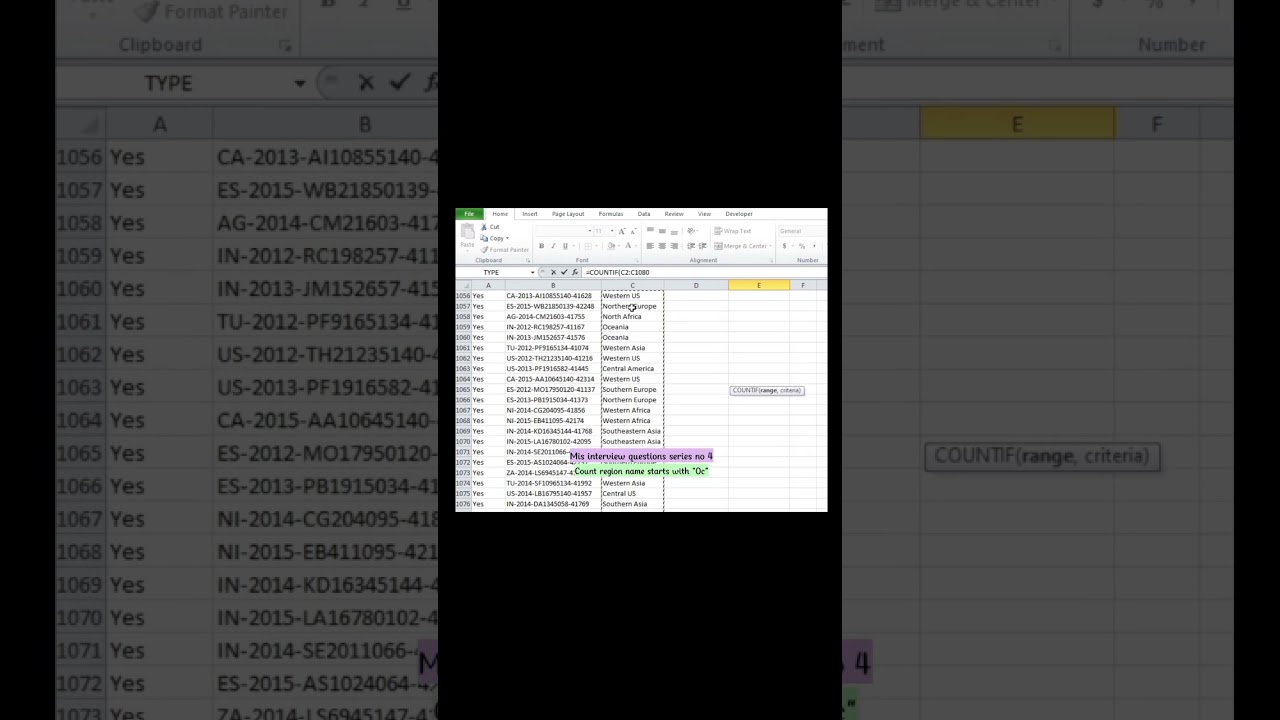Viewport: 1280px width, 720px height.
Task: Switch to the Insert tab
Action: [530, 214]
